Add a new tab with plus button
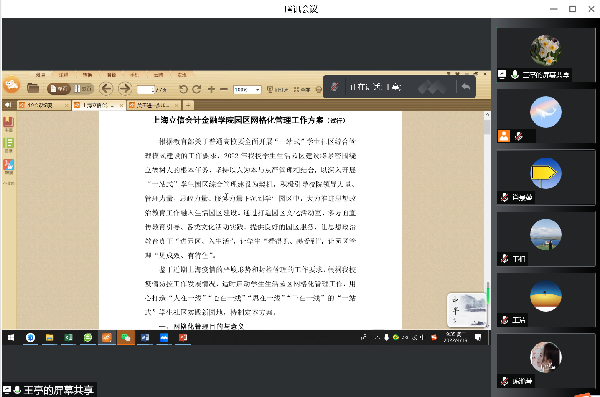Image resolution: width=600 pixels, height=397 pixels. pos(188,105)
